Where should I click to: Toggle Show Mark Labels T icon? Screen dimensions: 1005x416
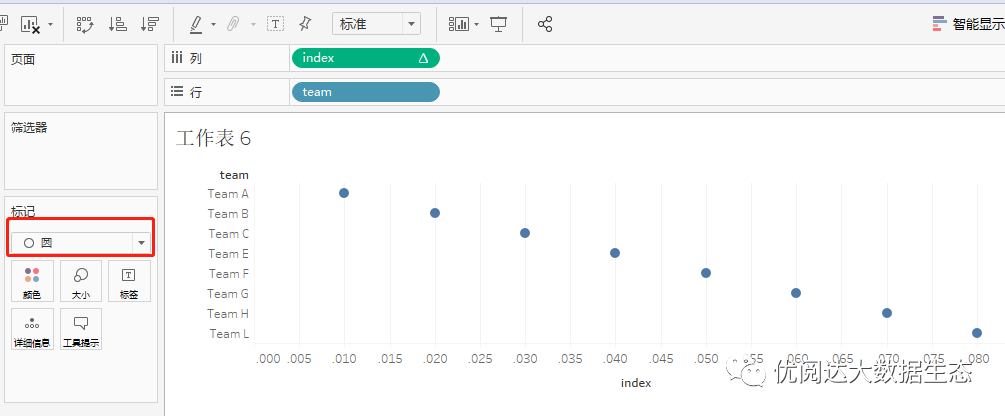pos(276,24)
